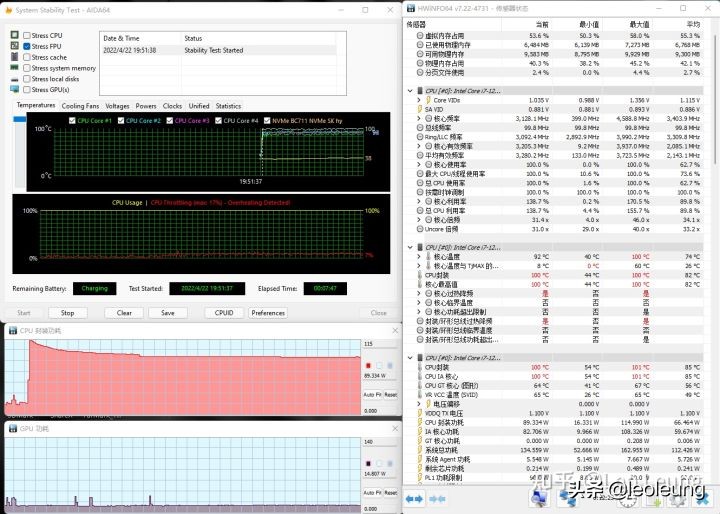The image size is (720, 514).
Task: Toggle the CPU Core #1 graph checkbox
Action: click(x=70, y=121)
